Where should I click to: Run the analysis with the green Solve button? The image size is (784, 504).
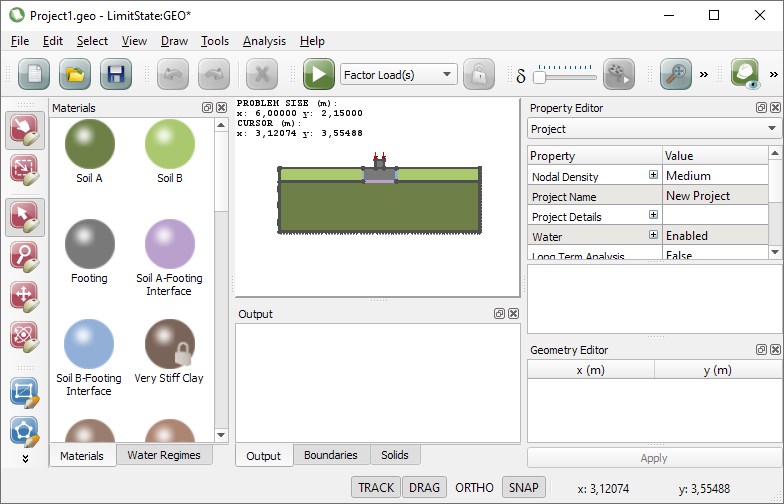319,75
